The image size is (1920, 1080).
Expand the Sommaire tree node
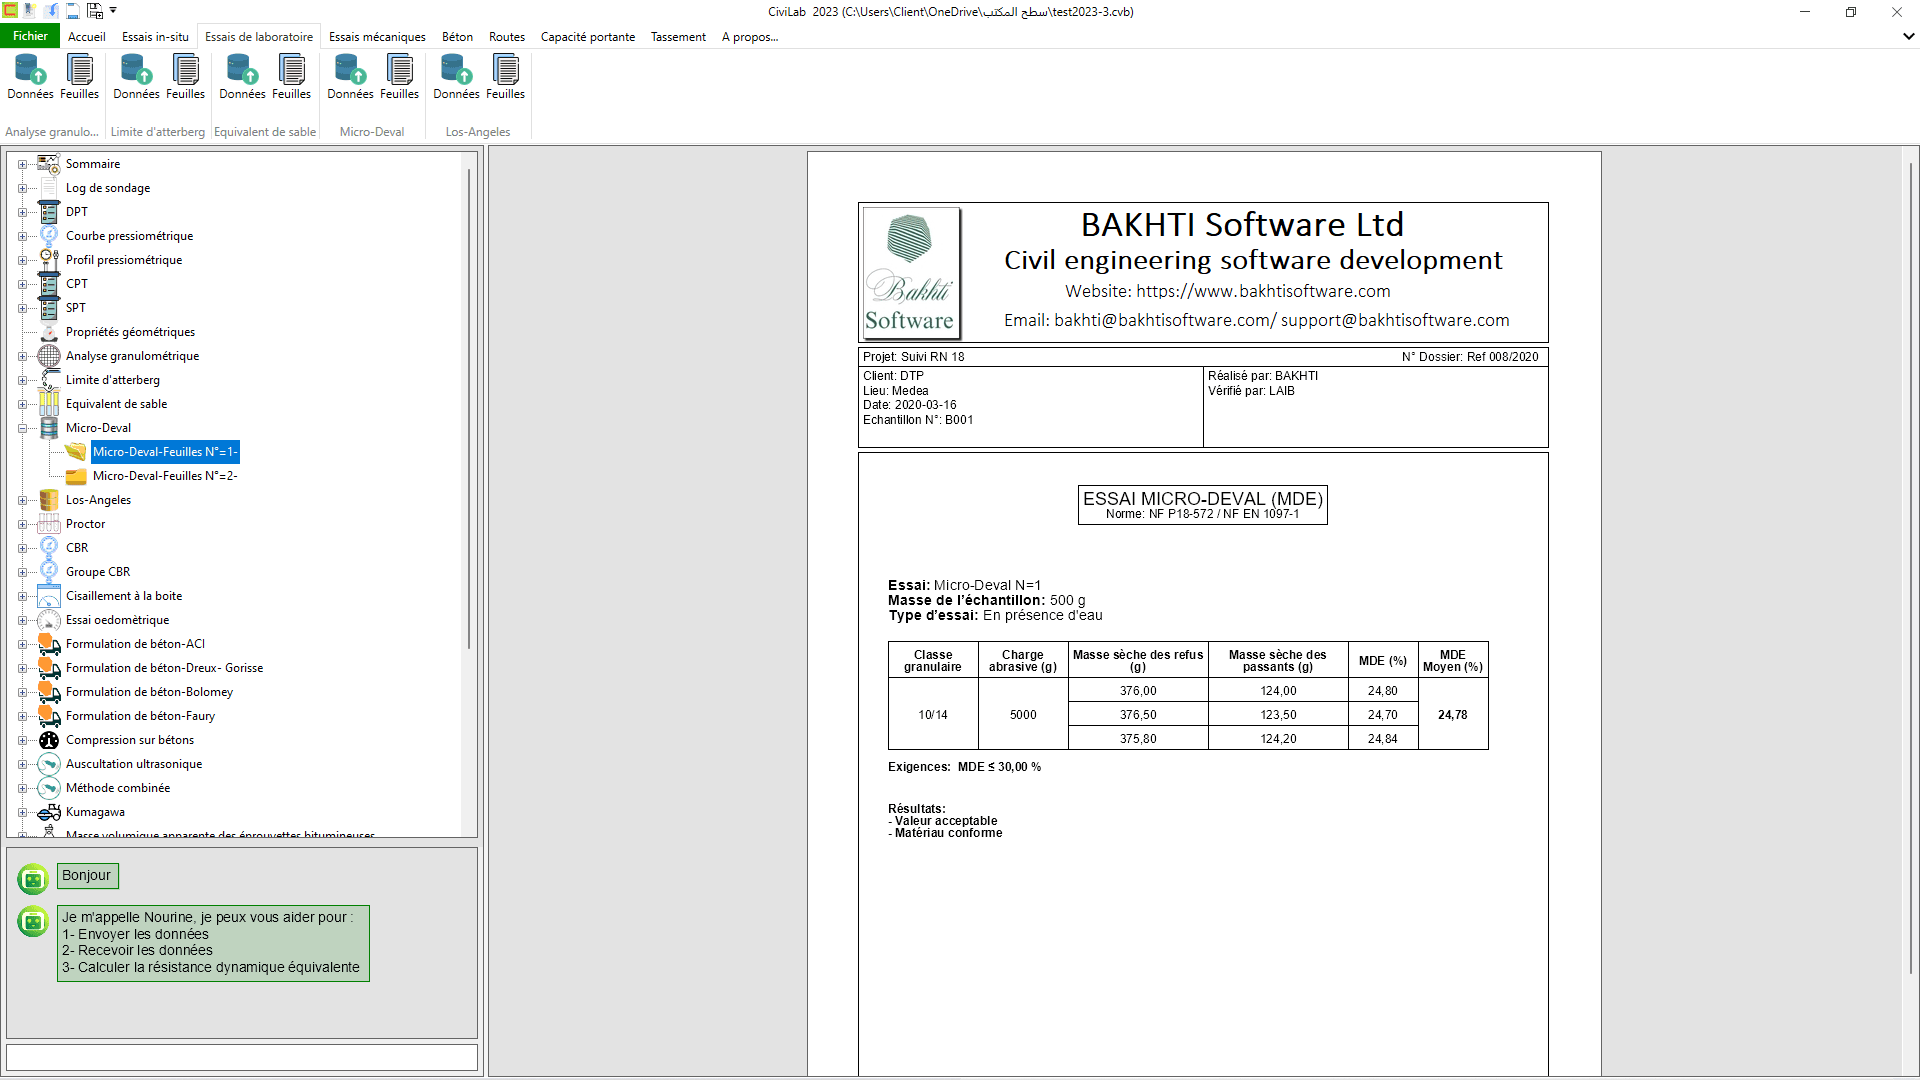22,164
